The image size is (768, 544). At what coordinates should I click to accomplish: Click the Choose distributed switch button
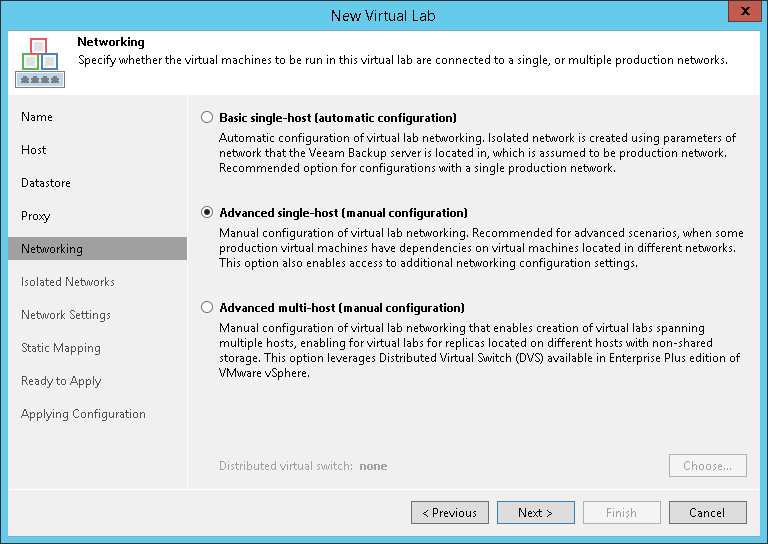pos(707,466)
